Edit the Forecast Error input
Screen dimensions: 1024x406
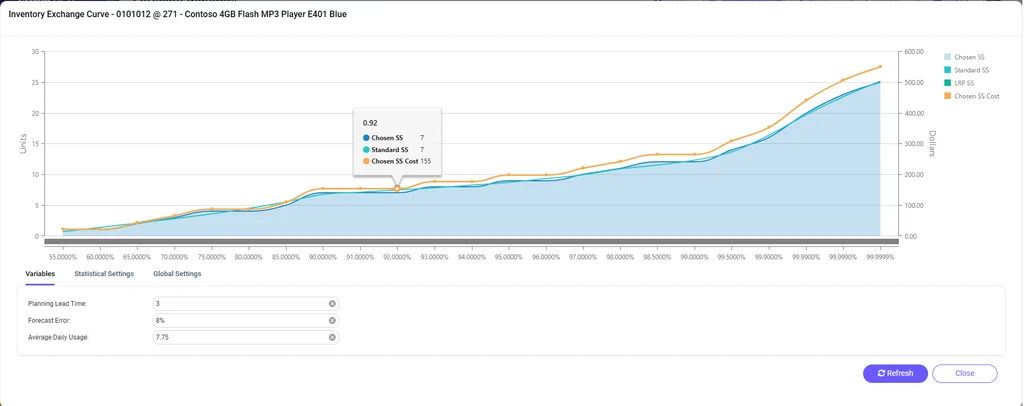(x=246, y=320)
